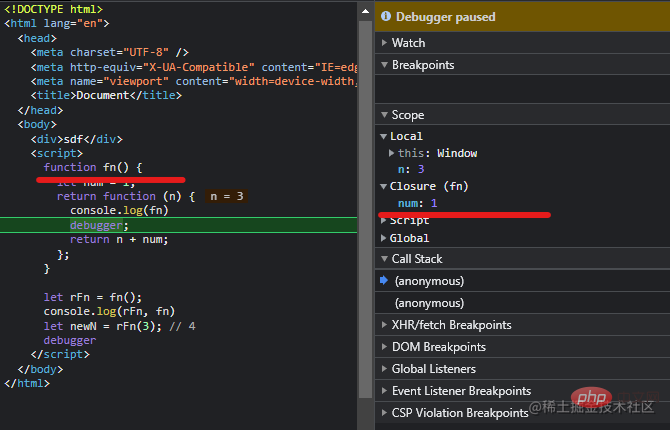Expand the 'this: Window' object

coord(391,153)
